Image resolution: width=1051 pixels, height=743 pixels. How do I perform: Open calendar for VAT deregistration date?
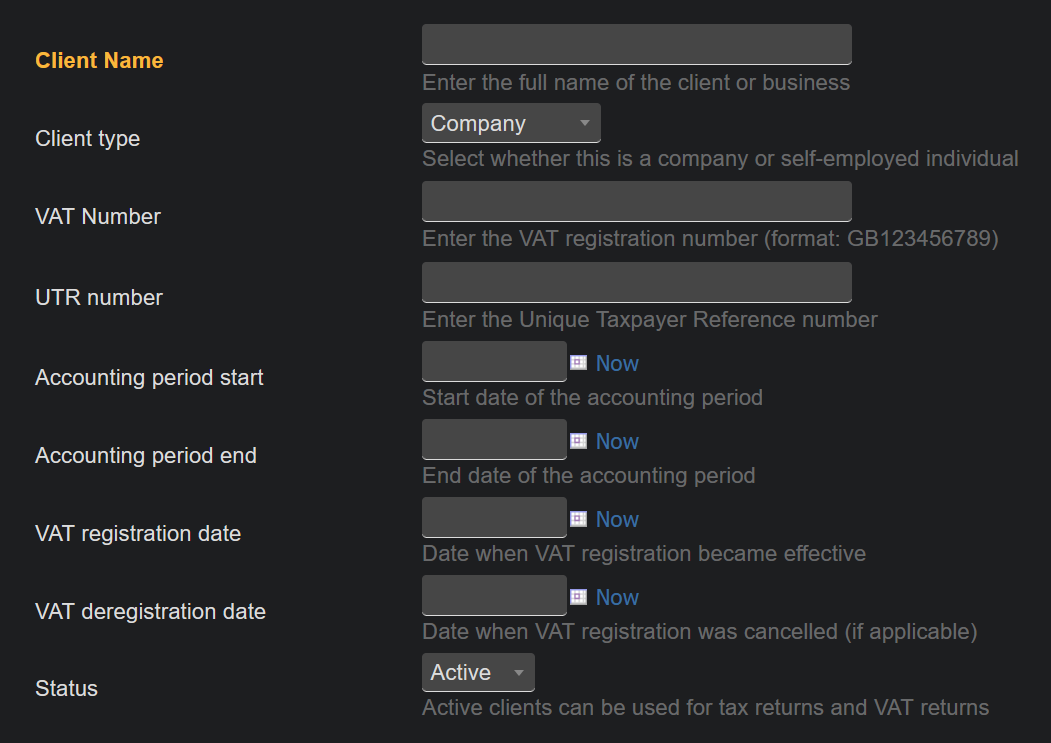click(x=578, y=597)
